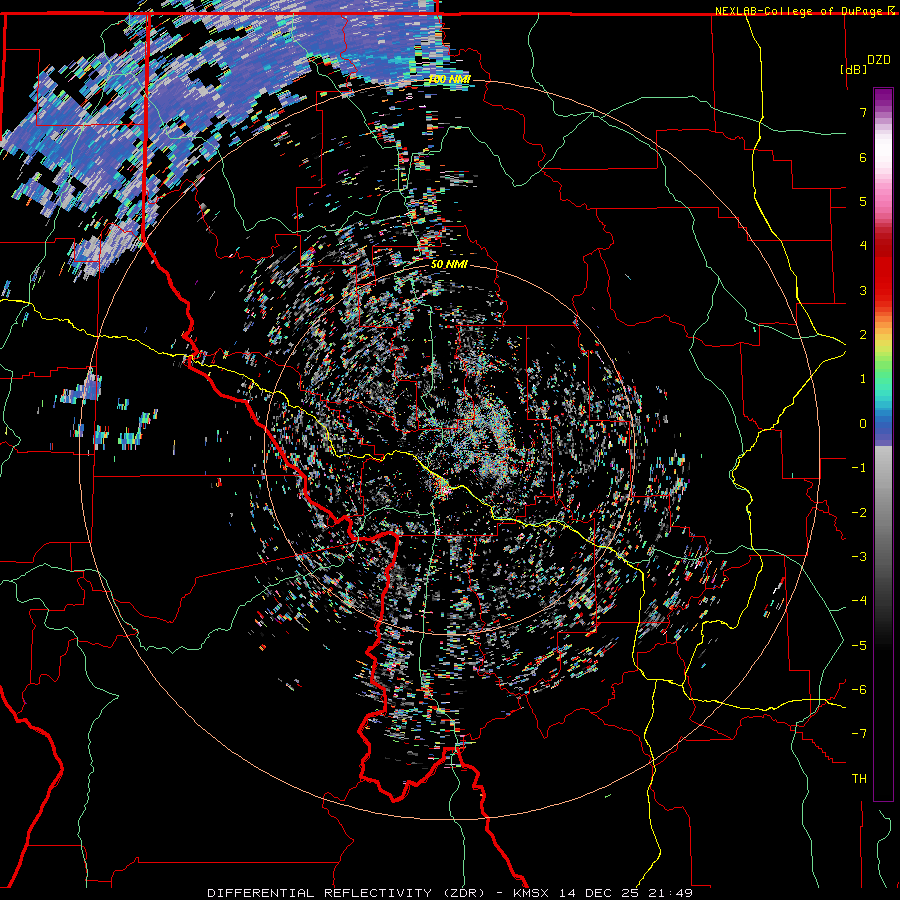The width and height of the screenshot is (900, 900).
Task: Click the 3 value on color scale
Action: point(863,290)
